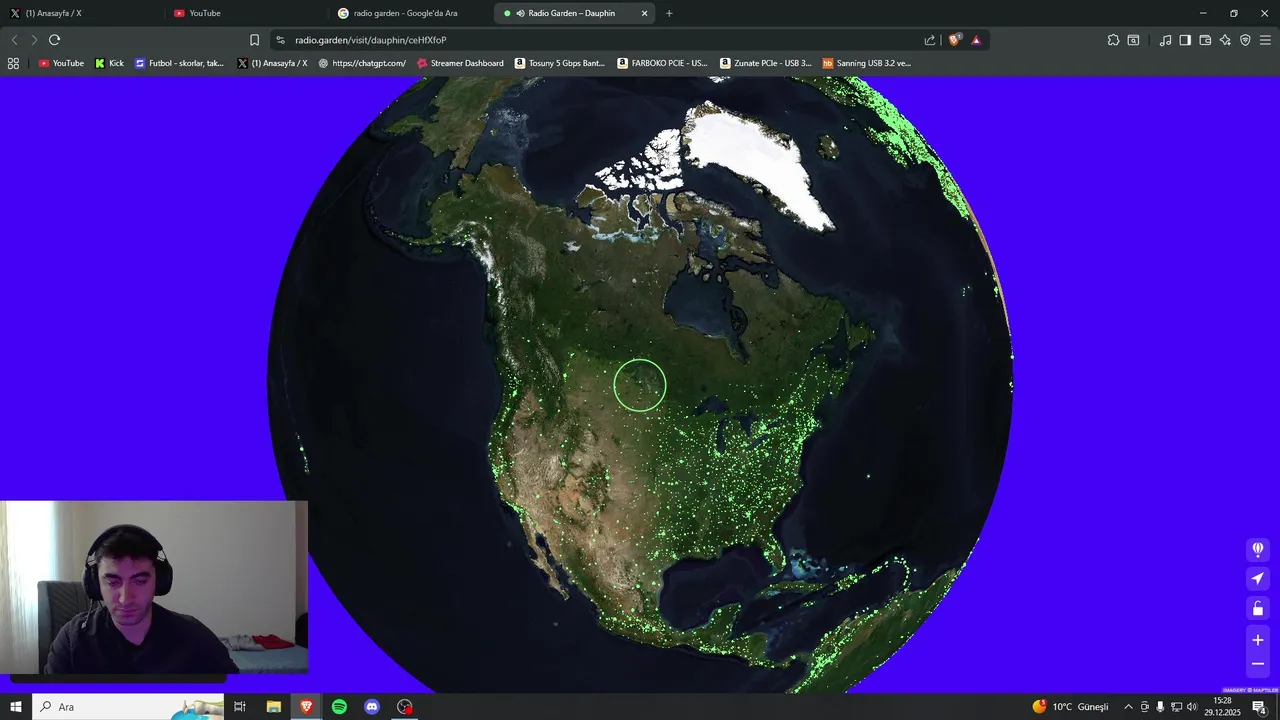Close the Radio Garden – Dauphin tab
Image resolution: width=1280 pixels, height=720 pixels.
pos(644,13)
